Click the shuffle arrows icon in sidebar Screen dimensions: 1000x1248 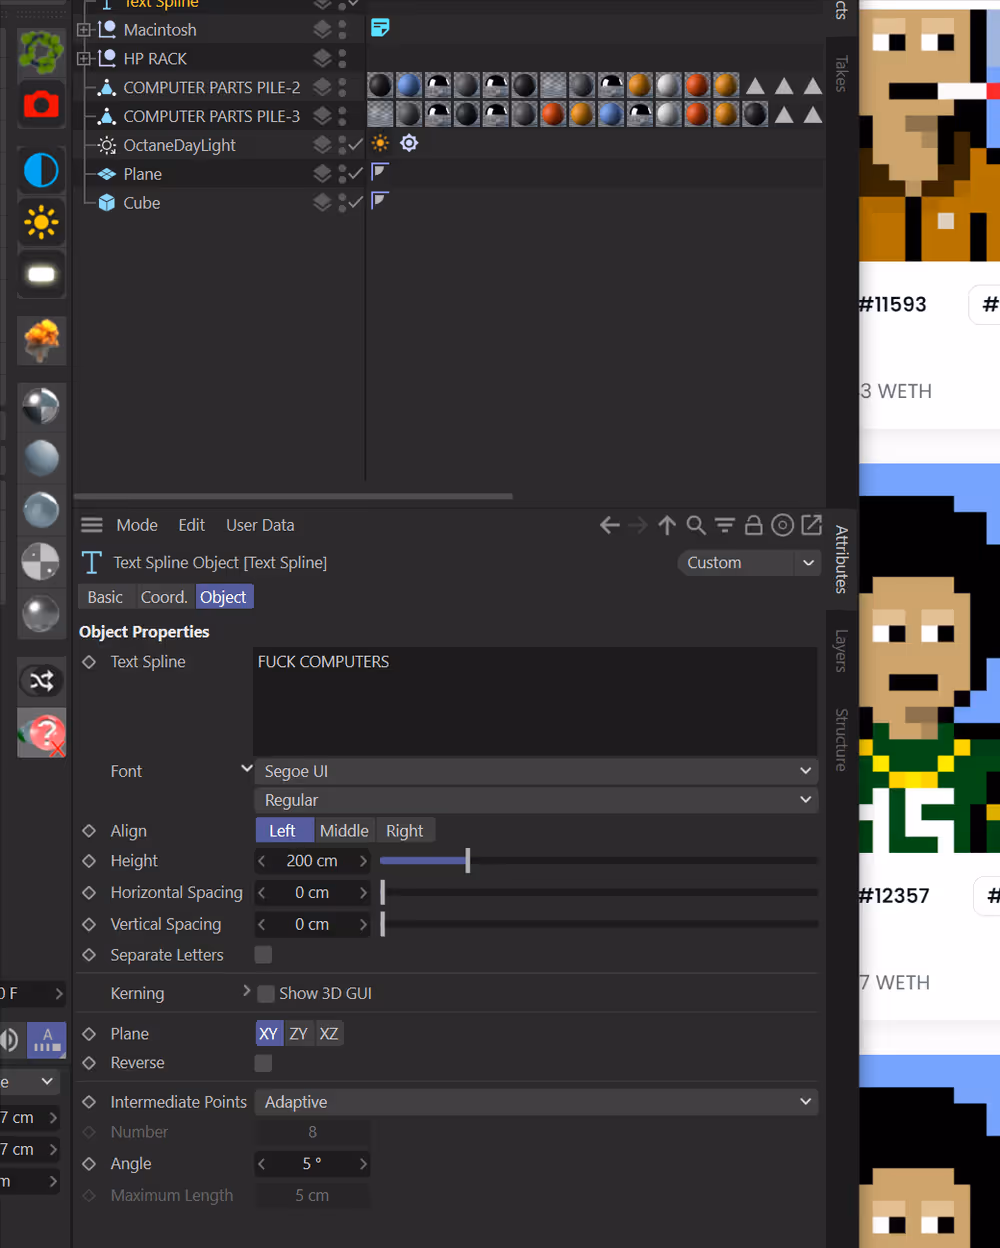[x=41, y=681]
